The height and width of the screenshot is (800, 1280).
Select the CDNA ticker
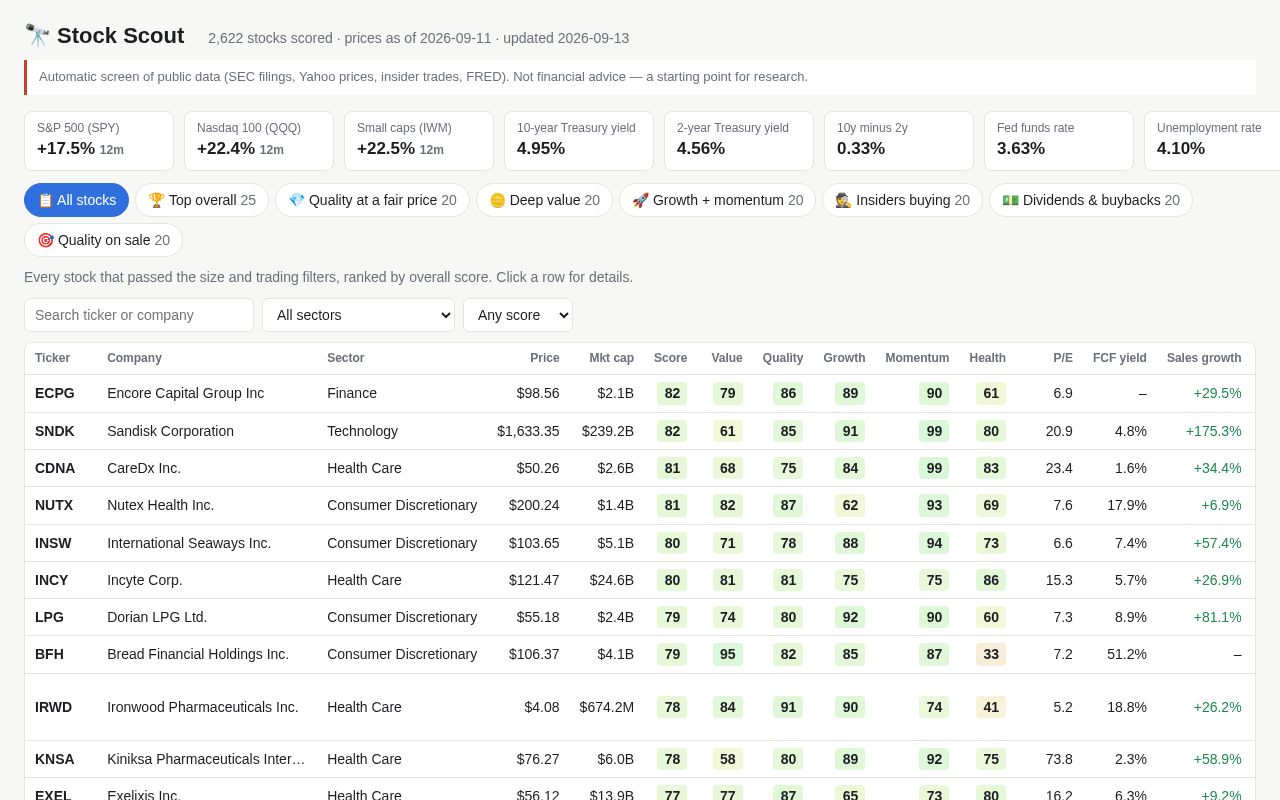tap(55, 468)
